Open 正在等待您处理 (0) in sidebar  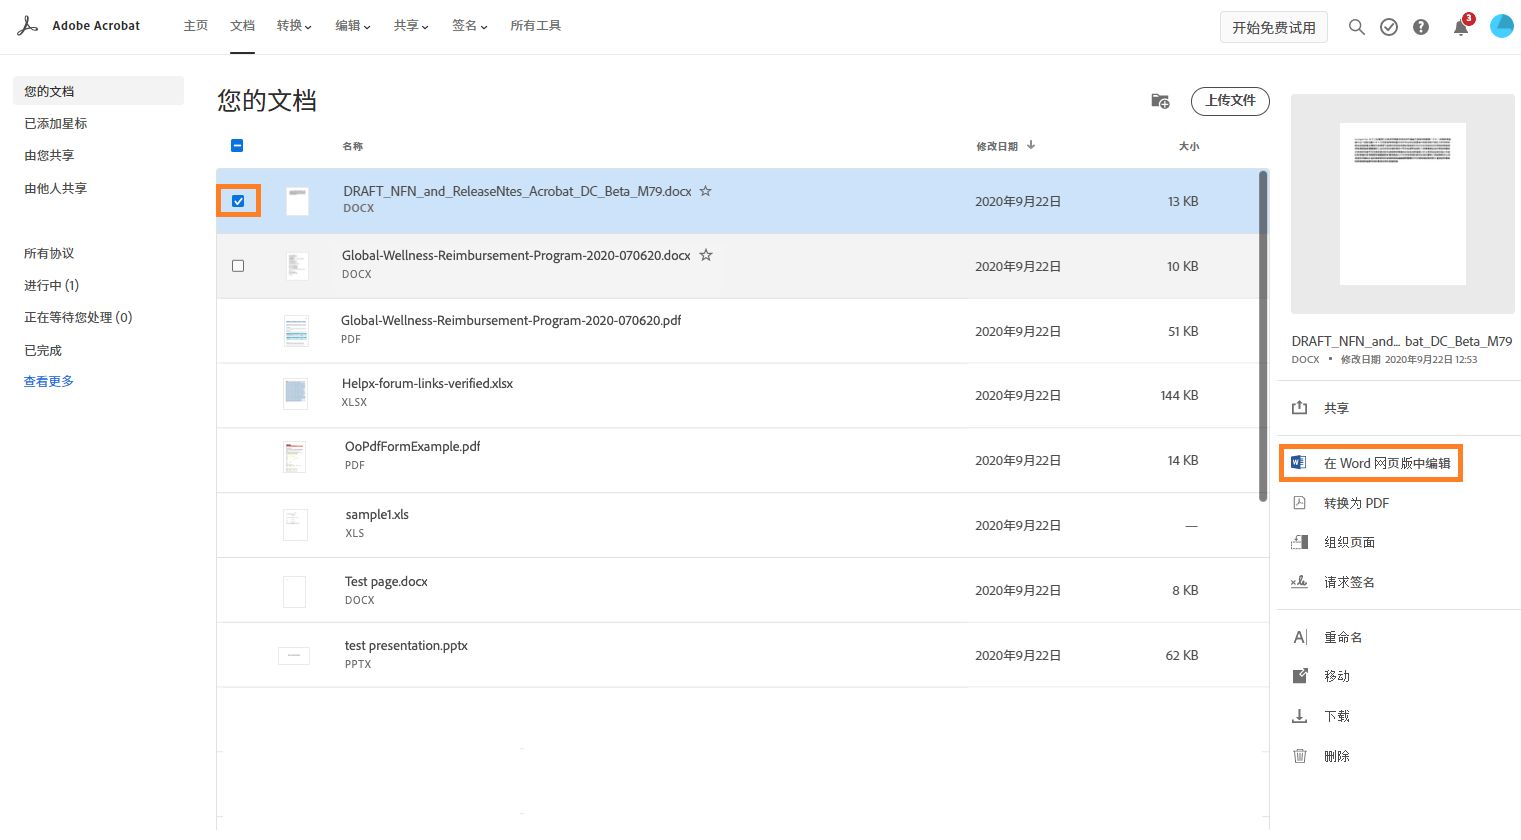point(78,317)
